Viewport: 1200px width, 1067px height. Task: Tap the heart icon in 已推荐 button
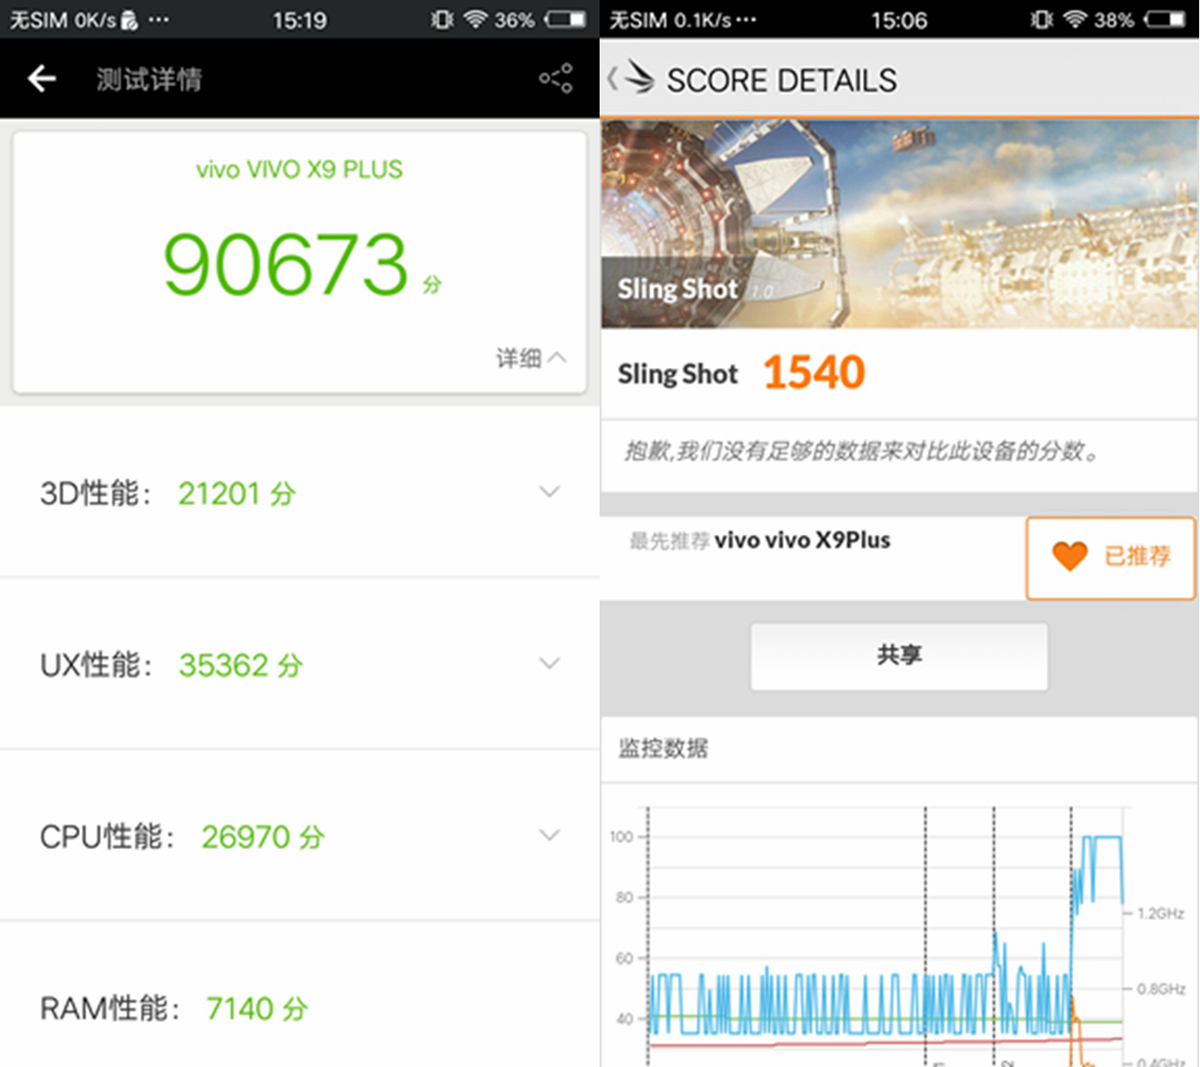pos(1070,557)
